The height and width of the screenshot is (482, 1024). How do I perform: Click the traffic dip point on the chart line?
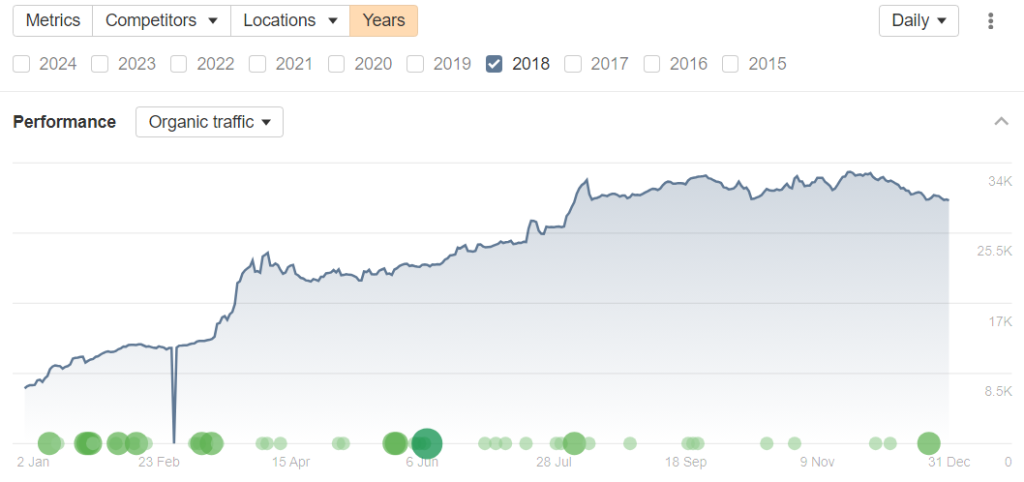click(x=174, y=440)
